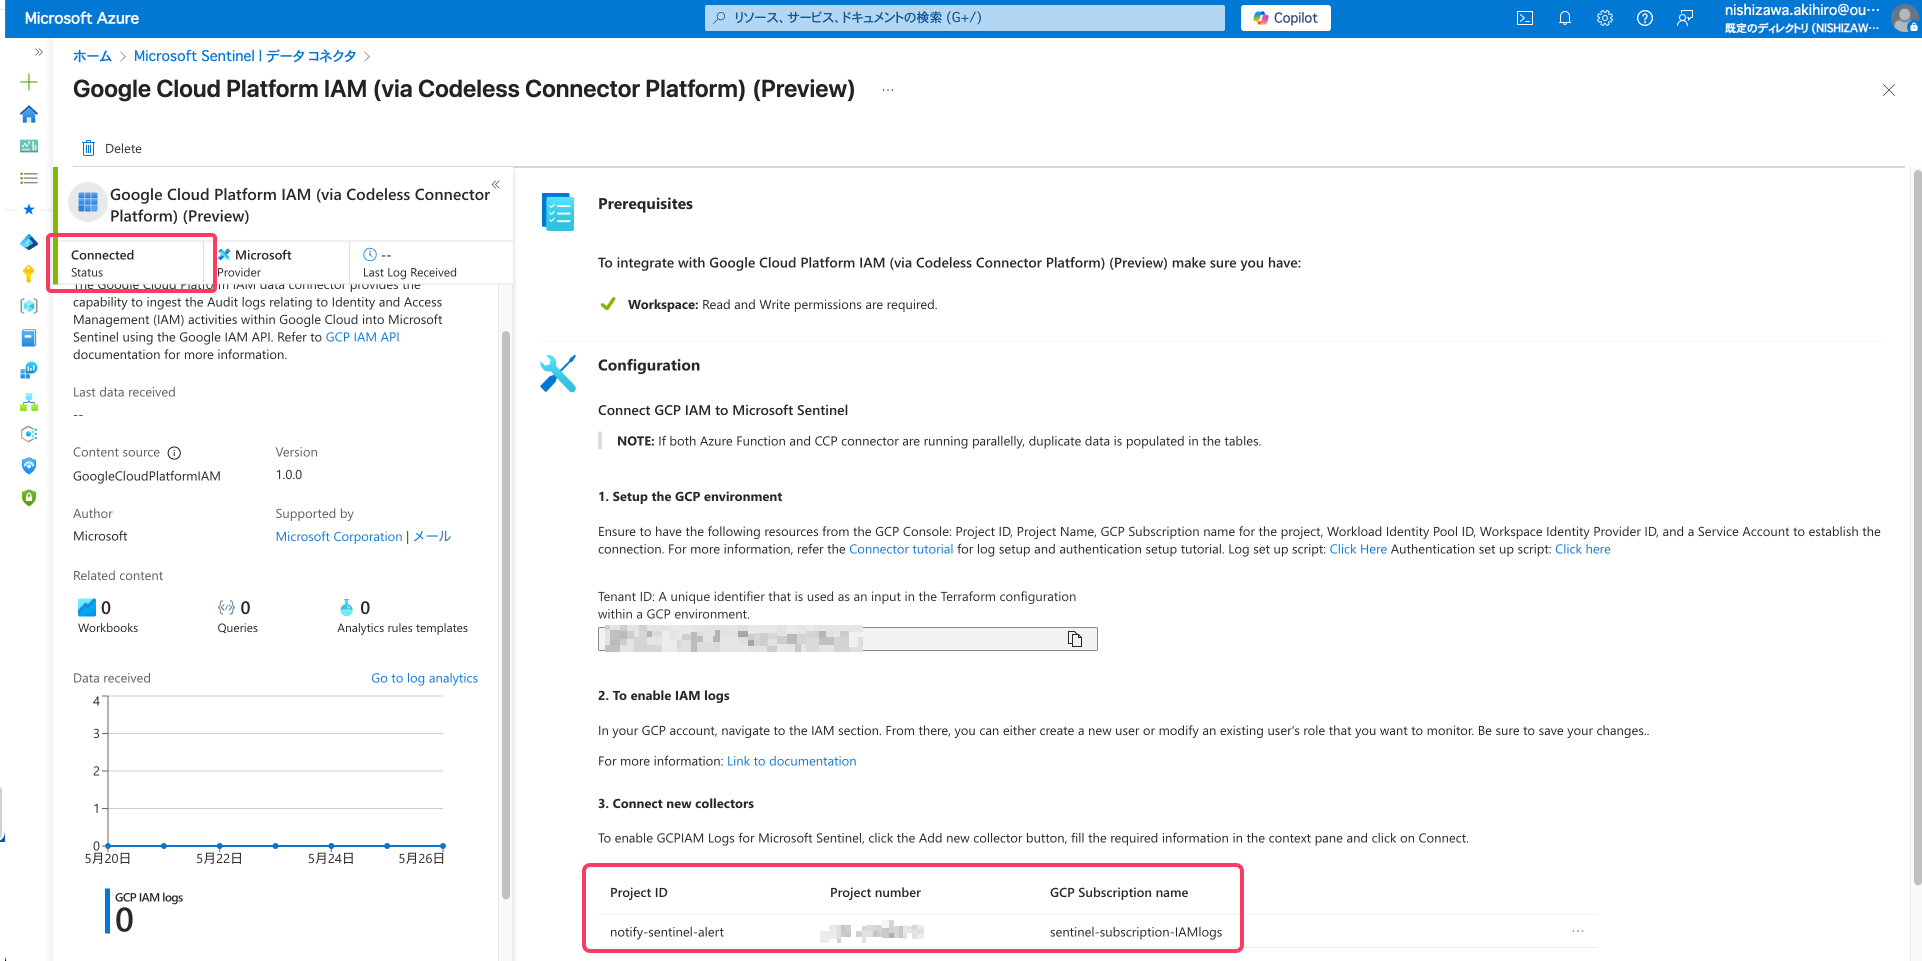Open Go to log analytics link
Viewport: 1922px width, 961px height.
pos(424,678)
